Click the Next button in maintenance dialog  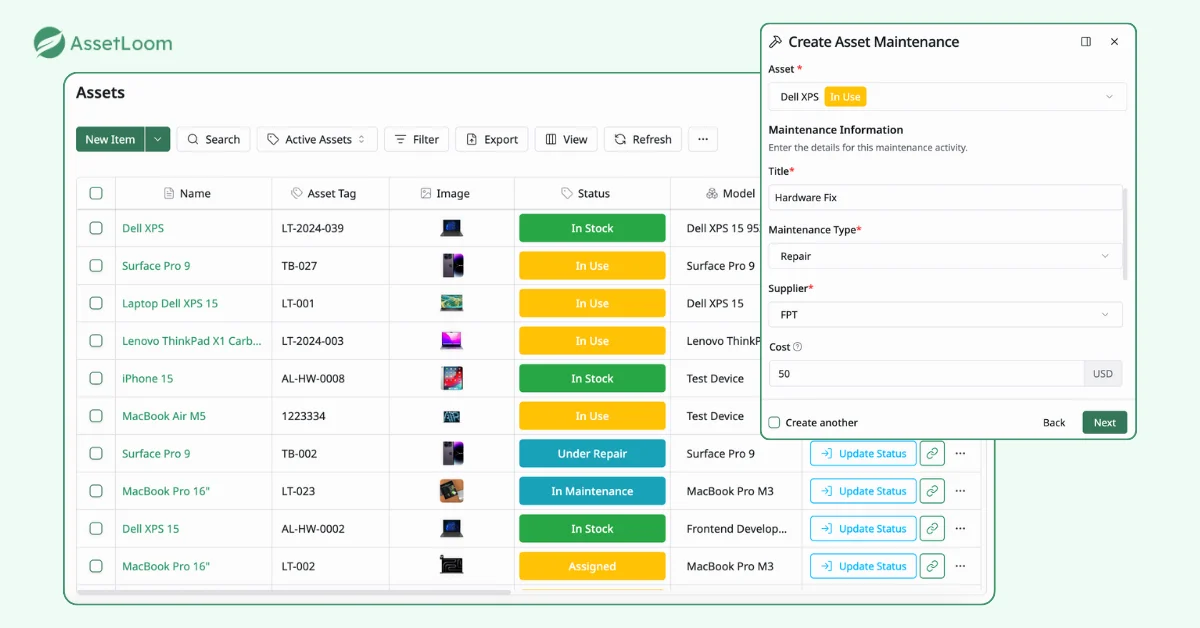pos(1105,422)
